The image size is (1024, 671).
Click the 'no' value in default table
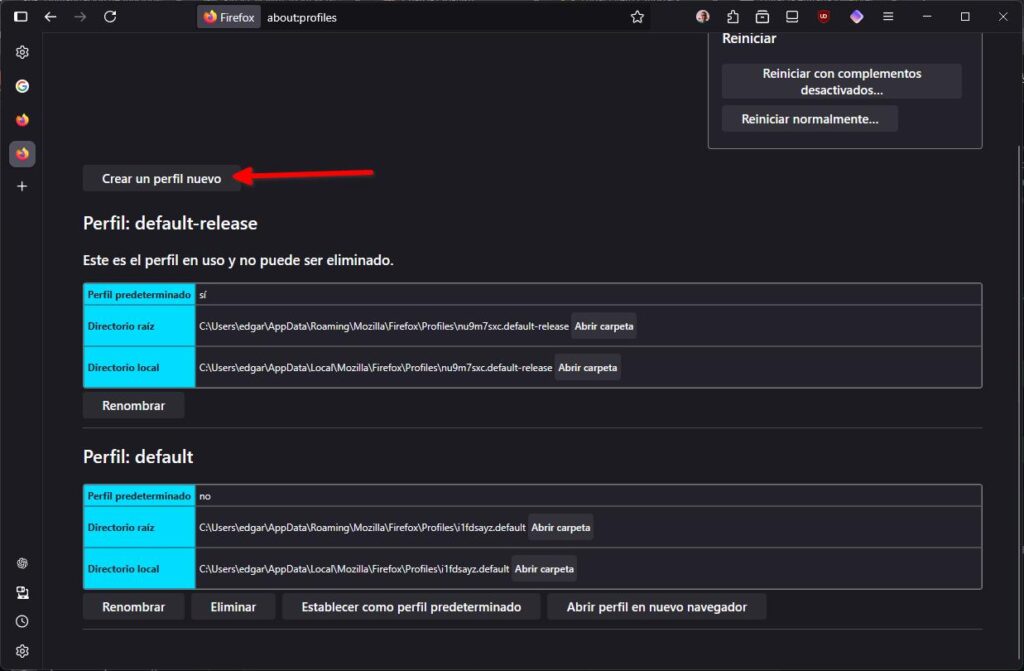pyautogui.click(x=204, y=496)
